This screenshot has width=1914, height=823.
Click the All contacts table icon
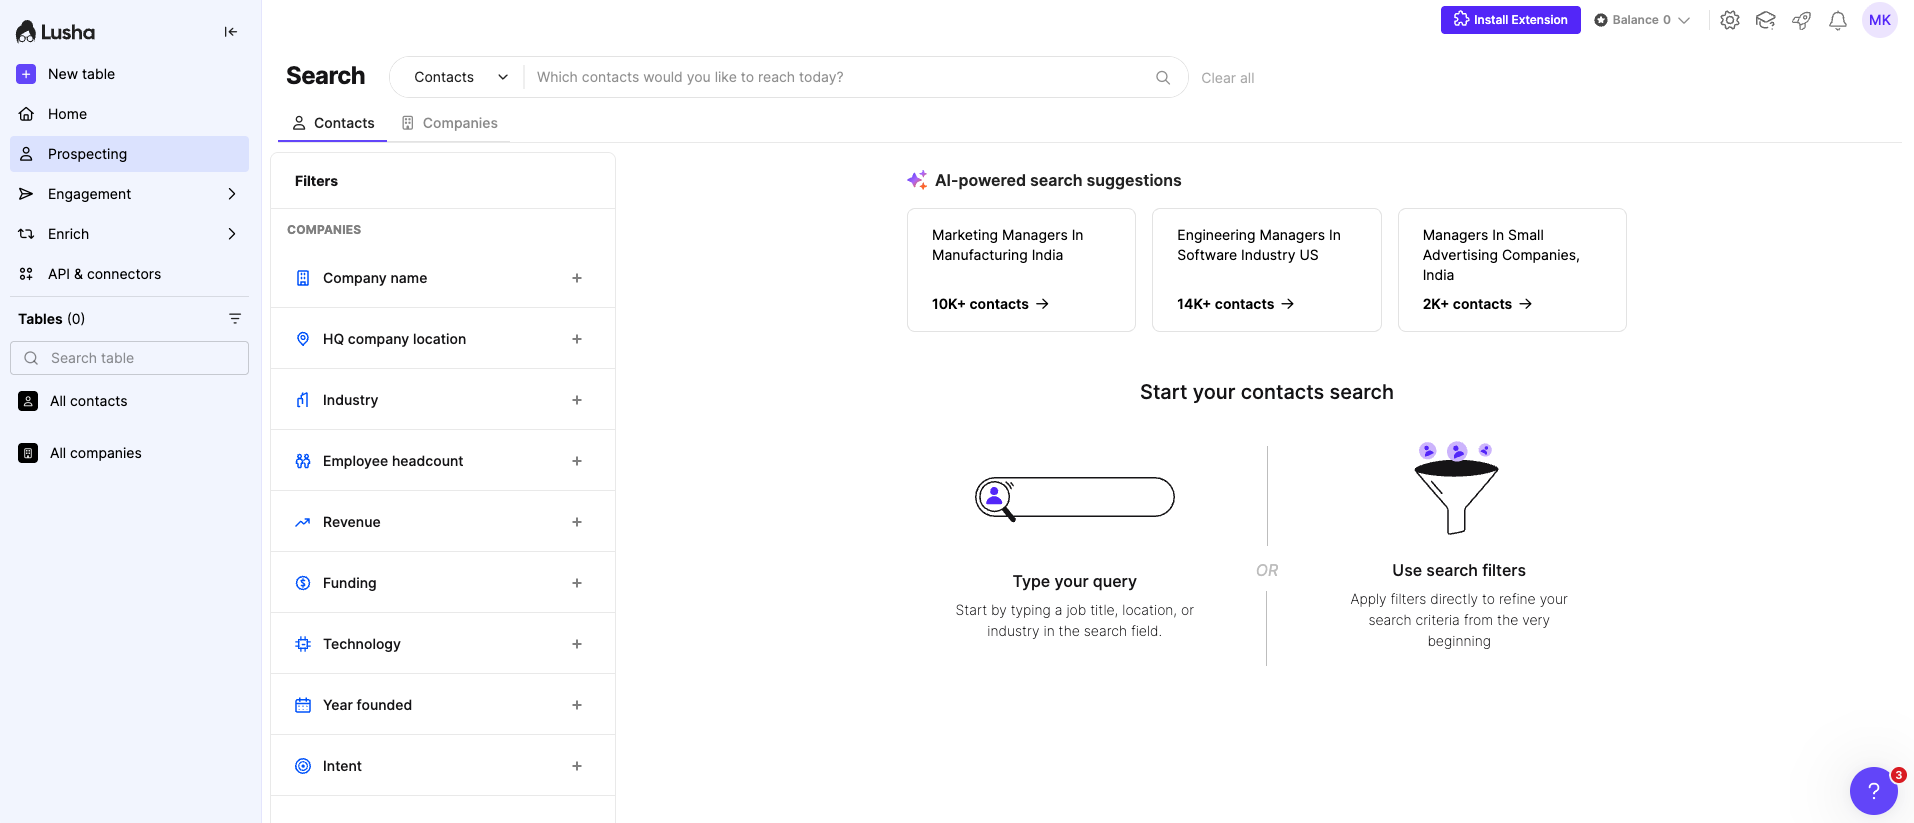tap(28, 401)
